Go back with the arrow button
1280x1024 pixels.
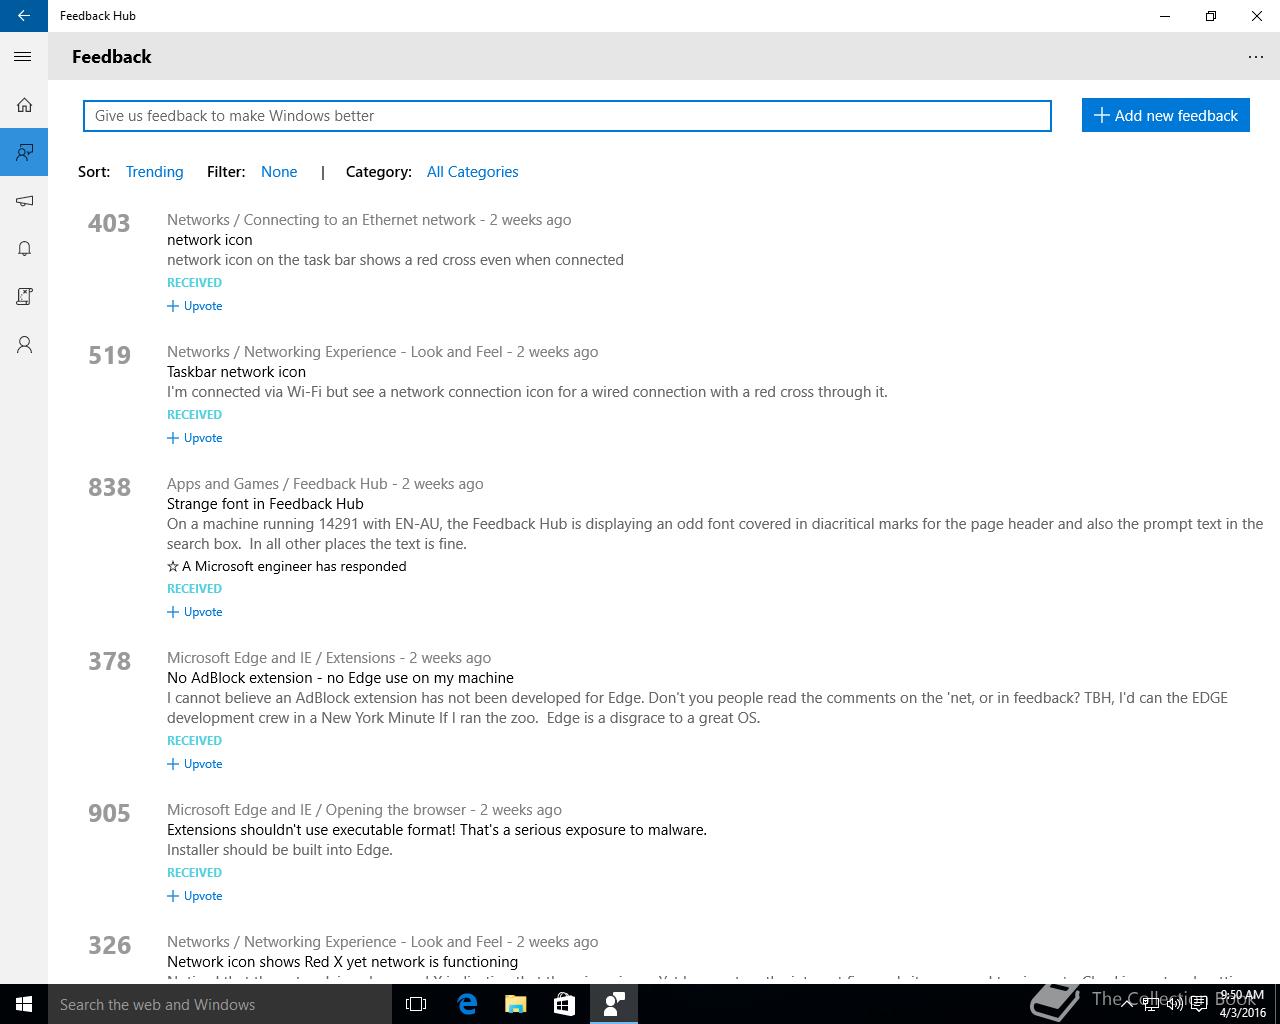click(24, 16)
